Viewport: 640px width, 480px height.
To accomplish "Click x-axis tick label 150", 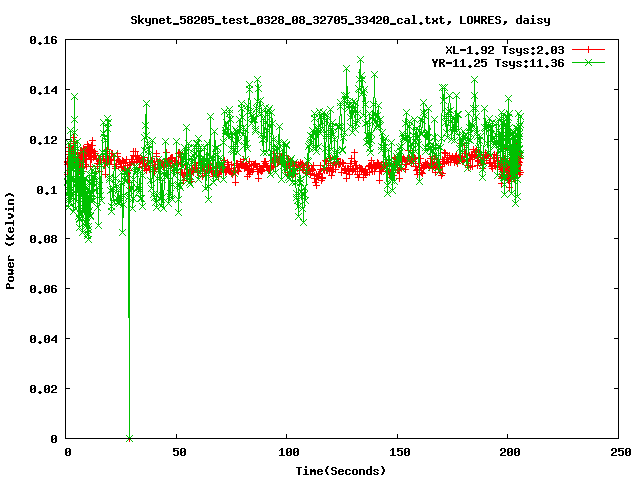I will pyautogui.click(x=400, y=452).
